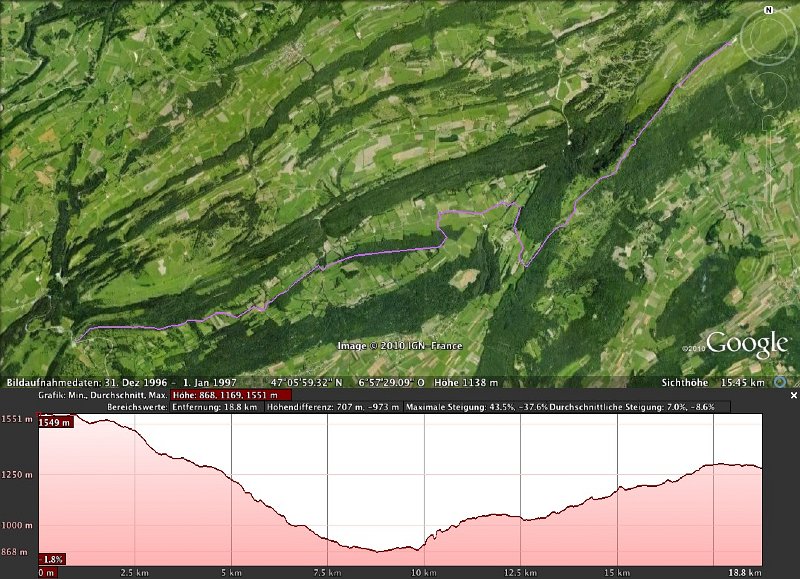
Task: Click the Höhendifferenz 707 m, -973 m stat
Action: click(x=334, y=407)
